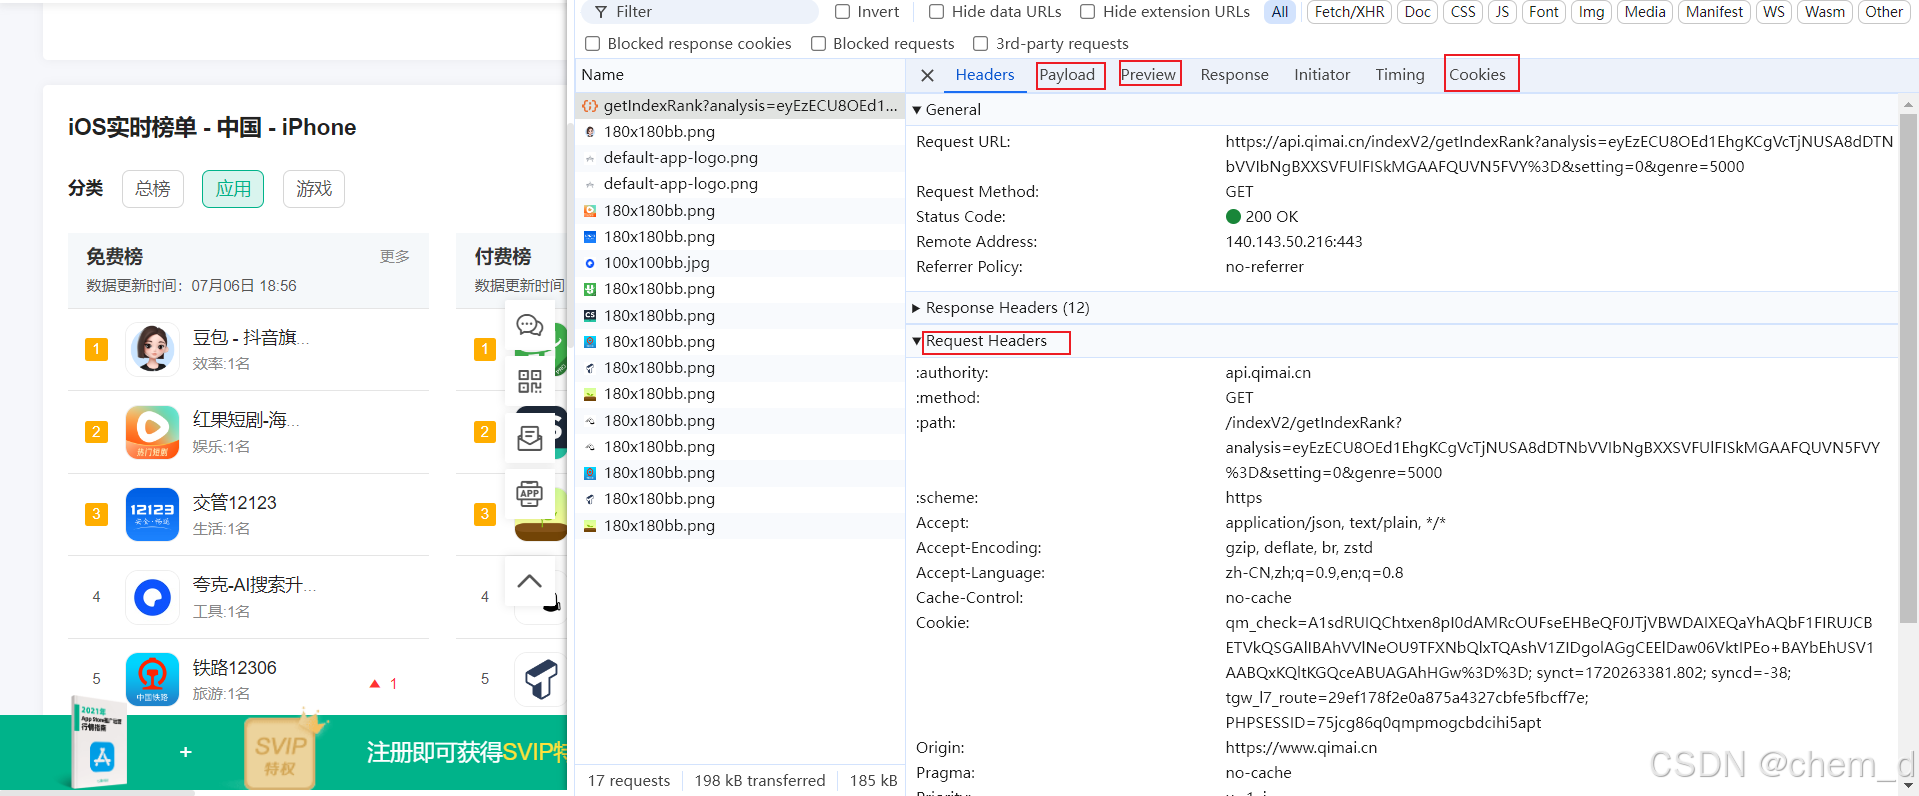Open the 豆包 app avatar icon

(x=152, y=349)
